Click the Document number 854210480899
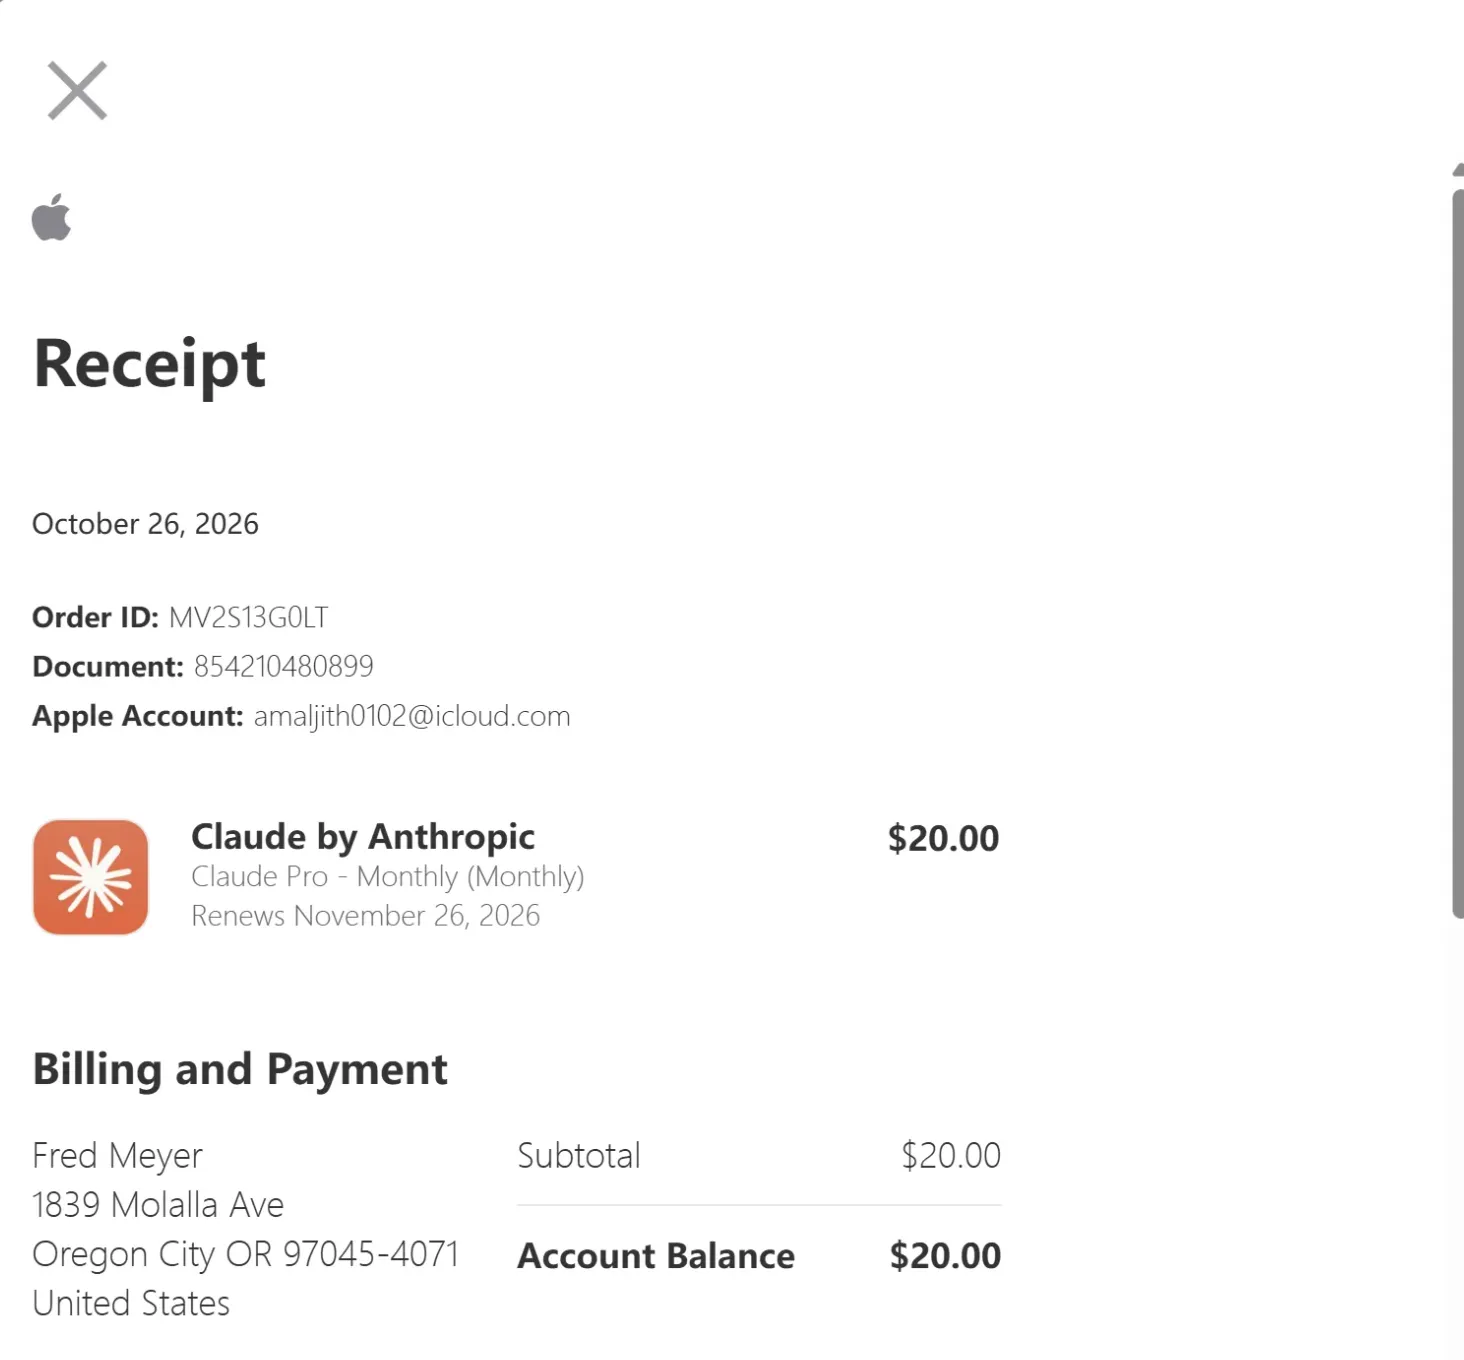Screen dimensions: 1464x1360 pyautogui.click(x=284, y=666)
